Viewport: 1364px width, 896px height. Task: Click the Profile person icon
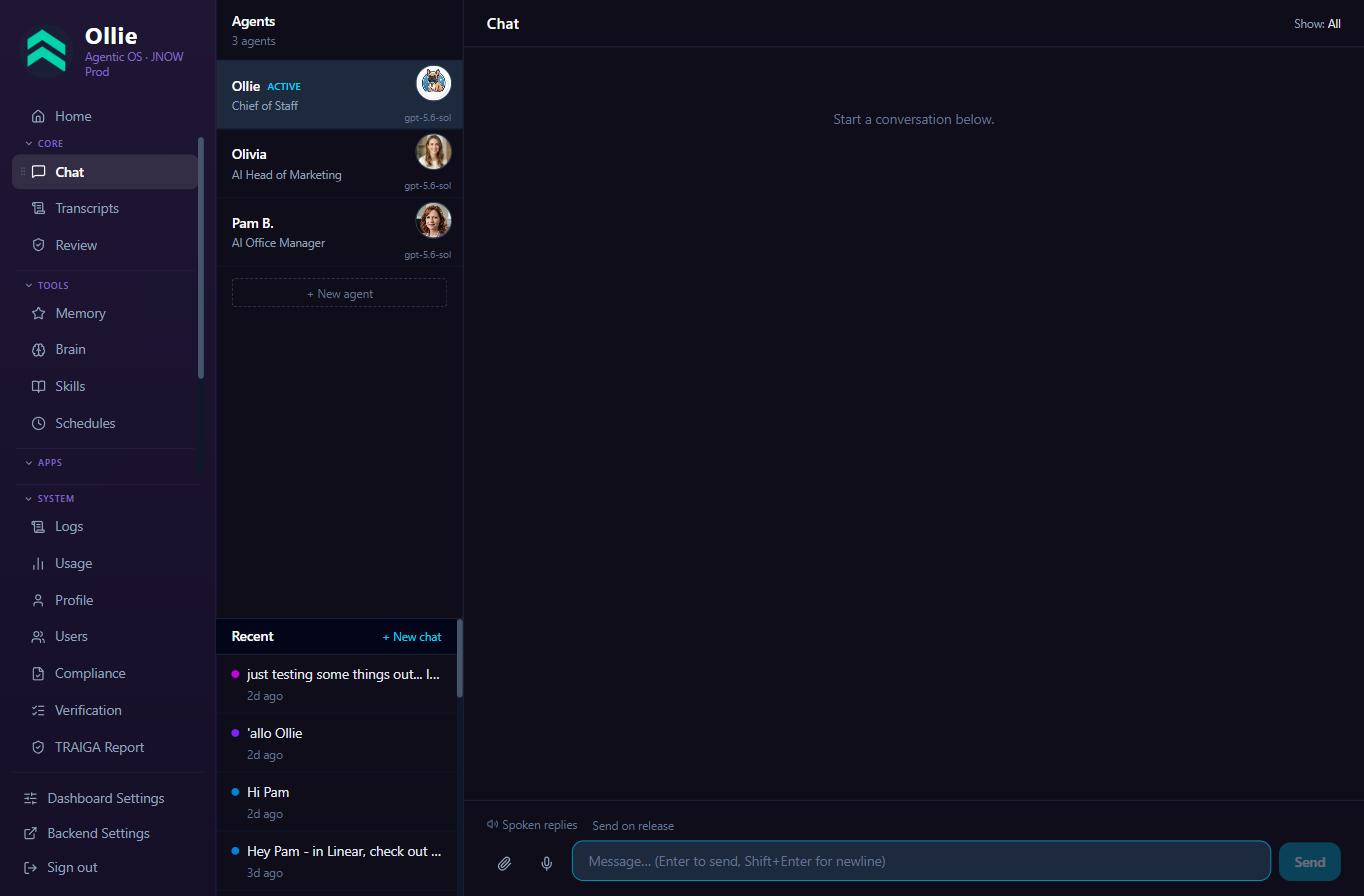[38, 600]
